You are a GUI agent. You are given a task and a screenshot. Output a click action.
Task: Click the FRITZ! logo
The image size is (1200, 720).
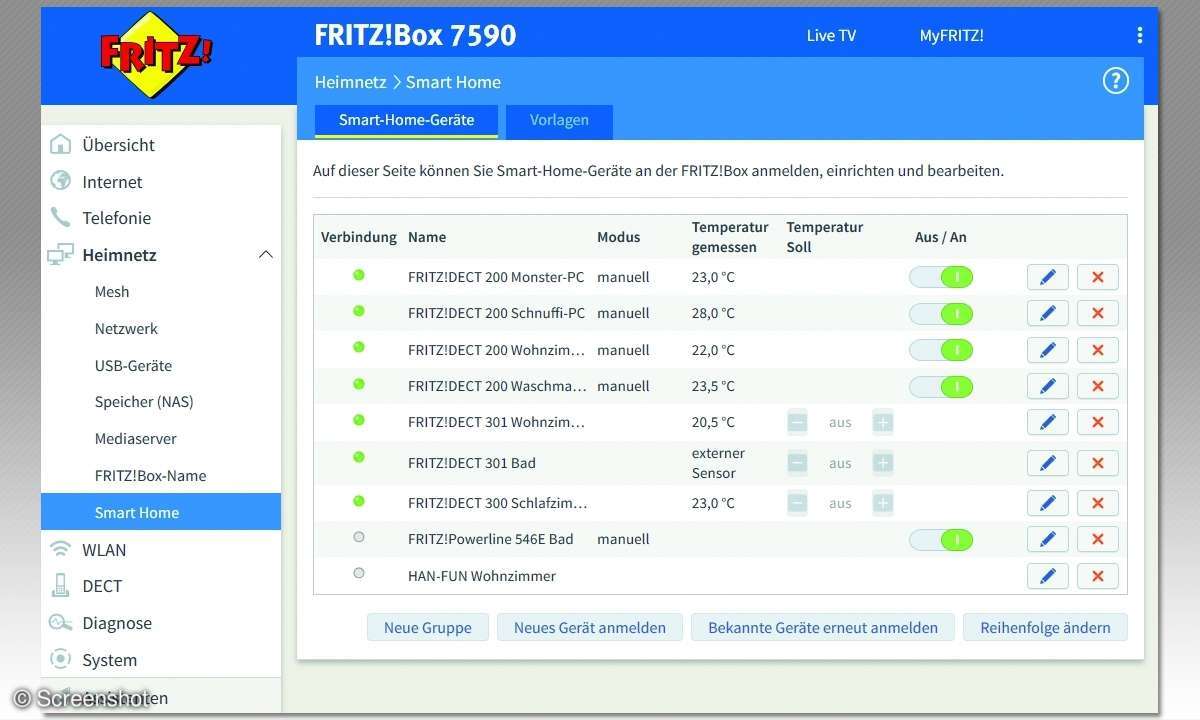tap(157, 54)
